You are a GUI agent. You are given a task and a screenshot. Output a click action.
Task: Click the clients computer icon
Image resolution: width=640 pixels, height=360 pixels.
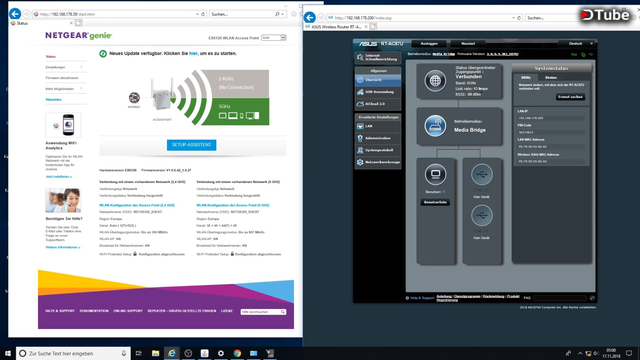click(436, 175)
